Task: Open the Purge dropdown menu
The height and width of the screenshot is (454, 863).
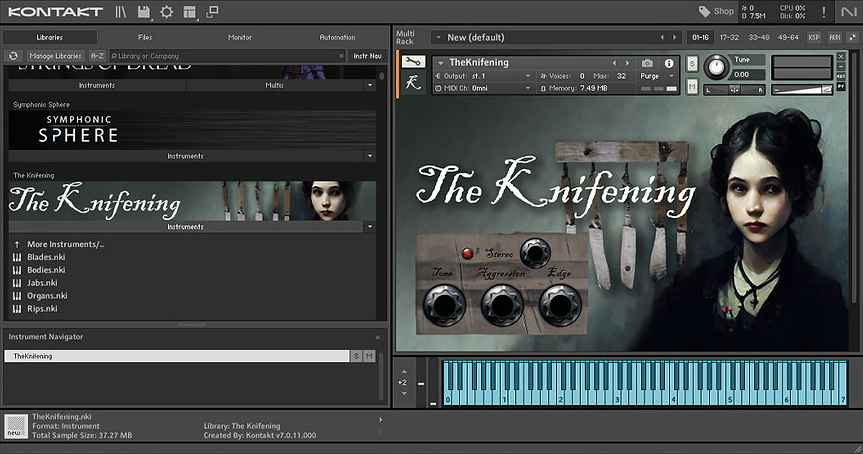Action: (653, 76)
